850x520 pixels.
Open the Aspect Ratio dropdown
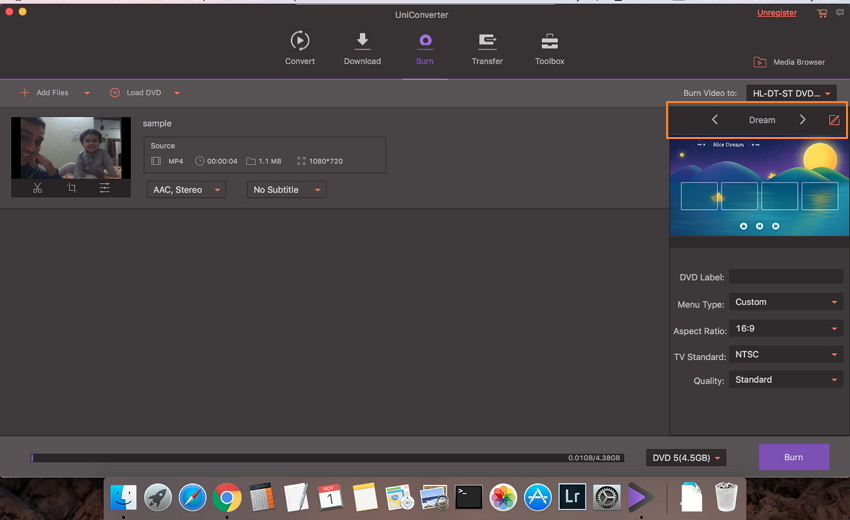tap(785, 329)
